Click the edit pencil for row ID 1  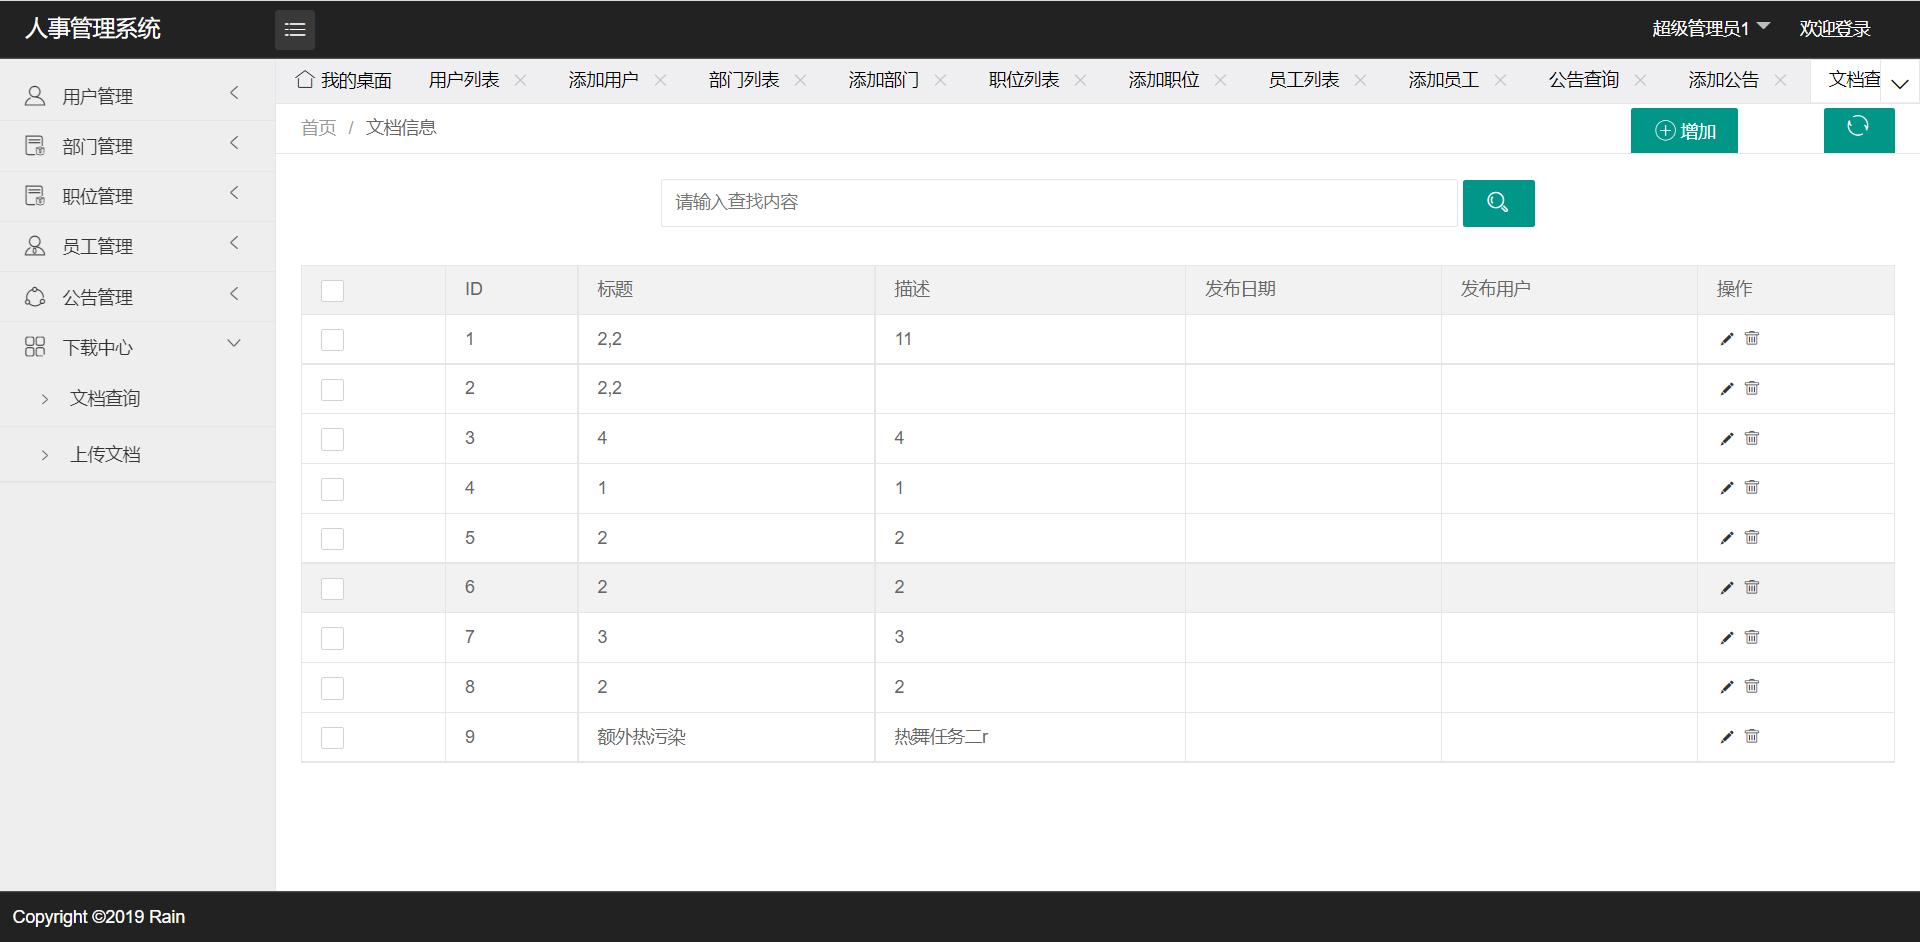1726,339
